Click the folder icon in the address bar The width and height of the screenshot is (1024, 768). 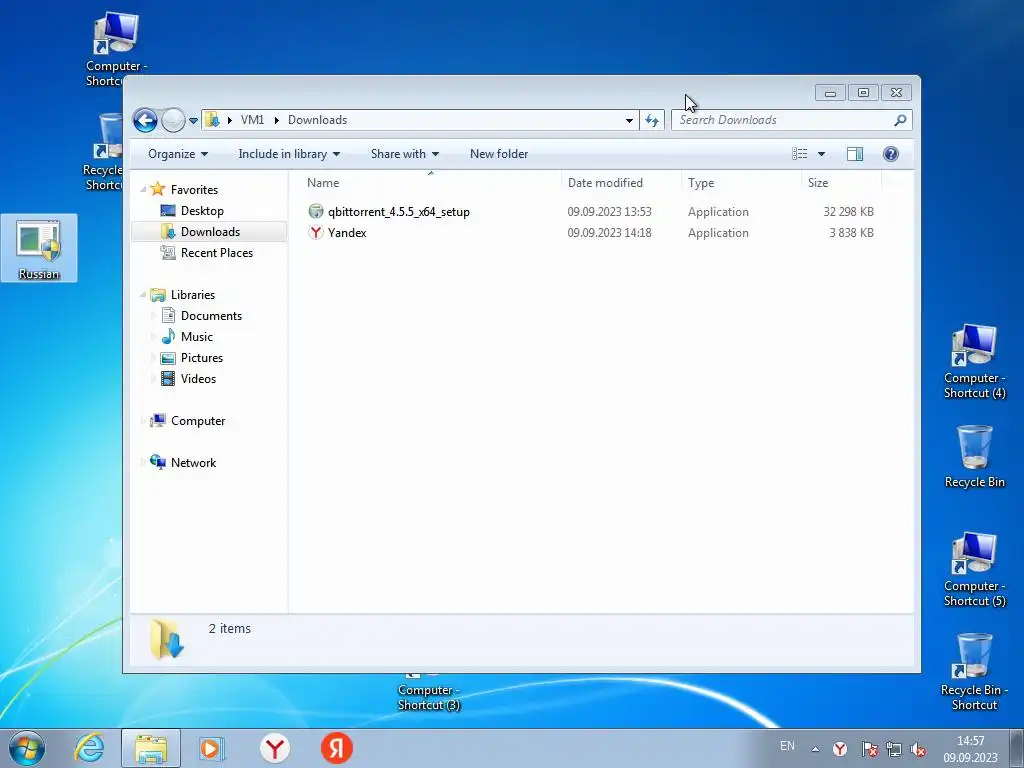click(212, 120)
